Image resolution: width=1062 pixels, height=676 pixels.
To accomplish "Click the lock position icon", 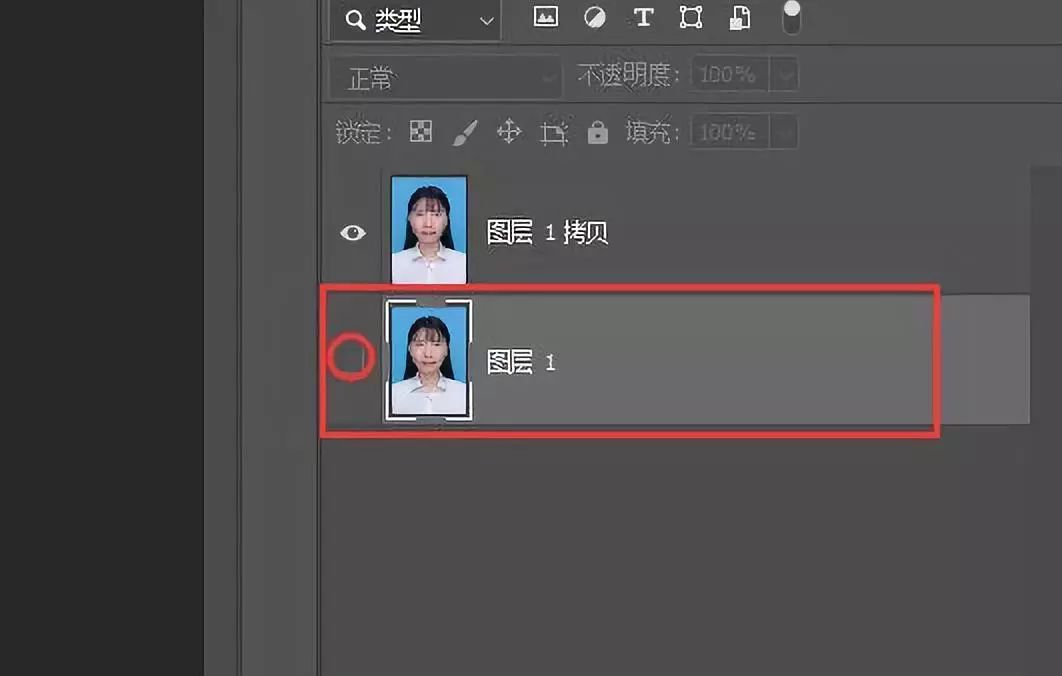I will point(509,131).
